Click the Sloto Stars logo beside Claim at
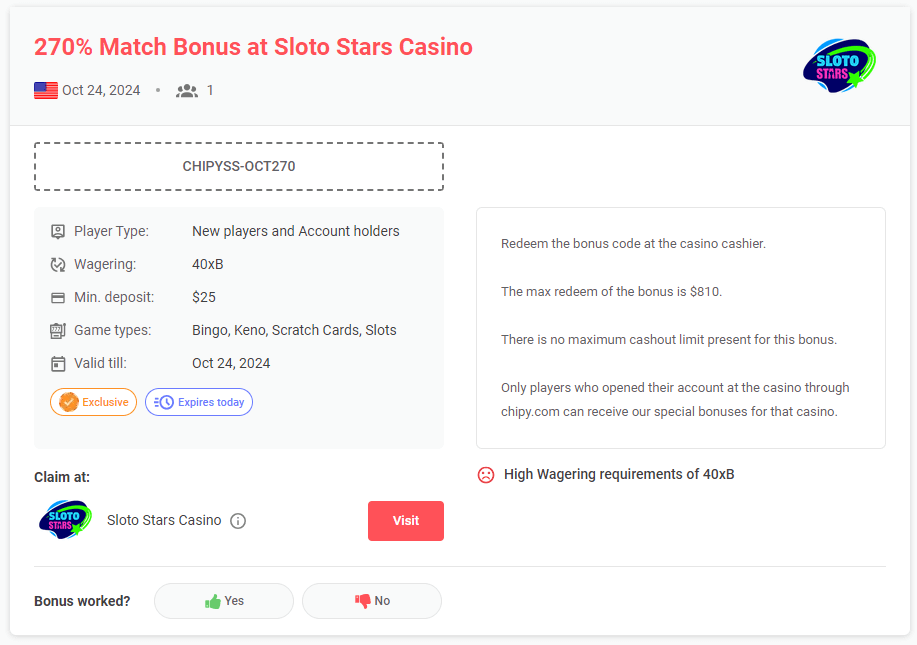 [x=65, y=520]
